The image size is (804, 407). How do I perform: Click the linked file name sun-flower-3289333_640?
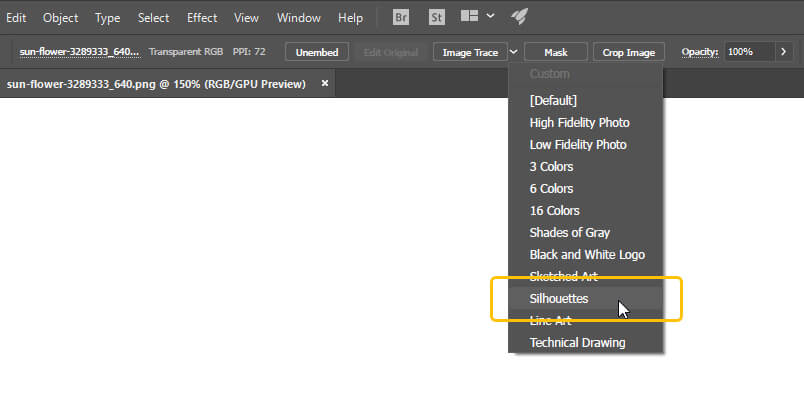79,52
